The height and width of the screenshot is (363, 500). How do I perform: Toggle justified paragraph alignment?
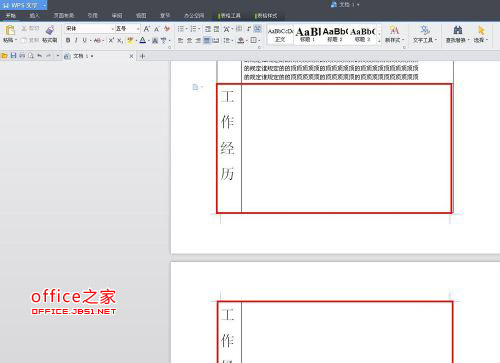[207, 41]
